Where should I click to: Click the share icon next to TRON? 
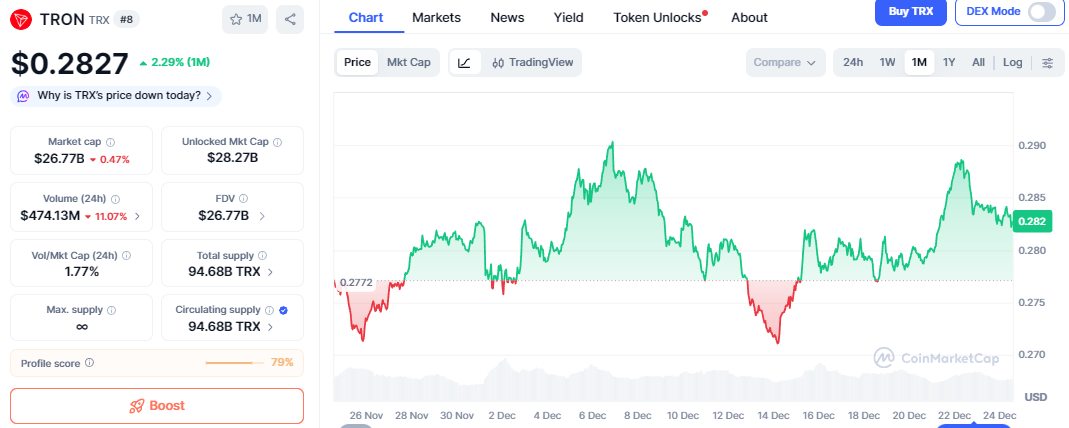coord(289,19)
